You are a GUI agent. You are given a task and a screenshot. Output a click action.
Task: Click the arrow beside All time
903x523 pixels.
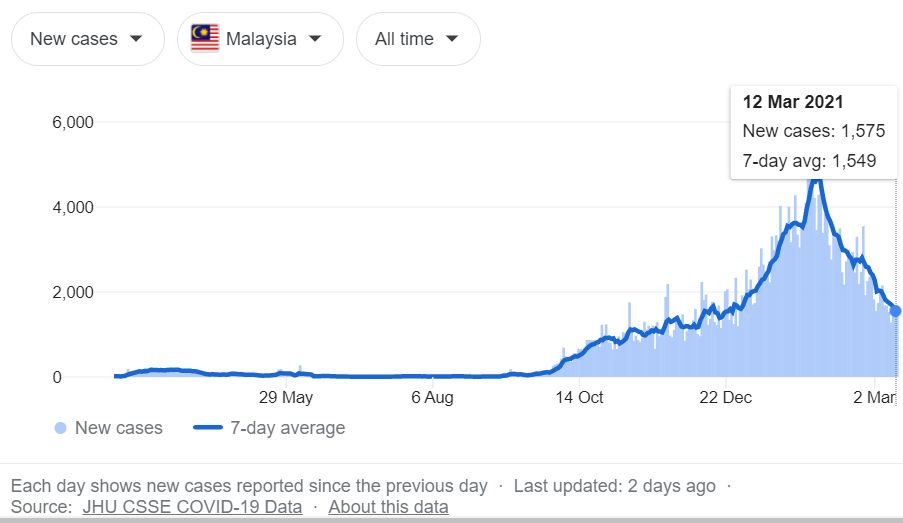(x=451, y=39)
